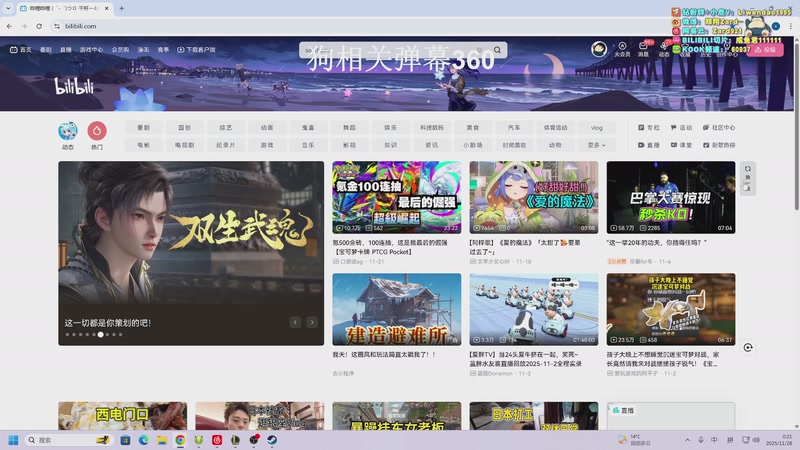Open the 日本打工 video thumbnail
800x450 pixels.
coord(534,416)
